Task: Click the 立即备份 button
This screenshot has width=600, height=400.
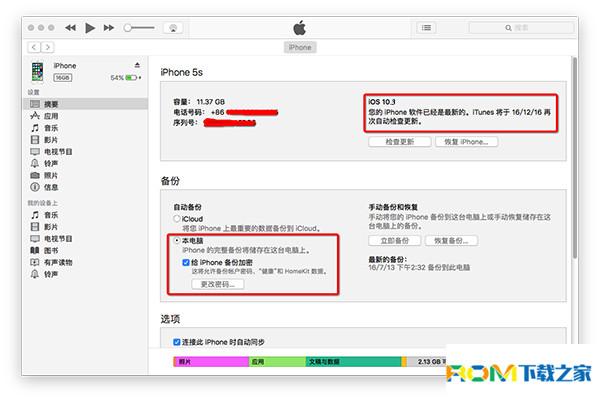Action: pos(395,240)
